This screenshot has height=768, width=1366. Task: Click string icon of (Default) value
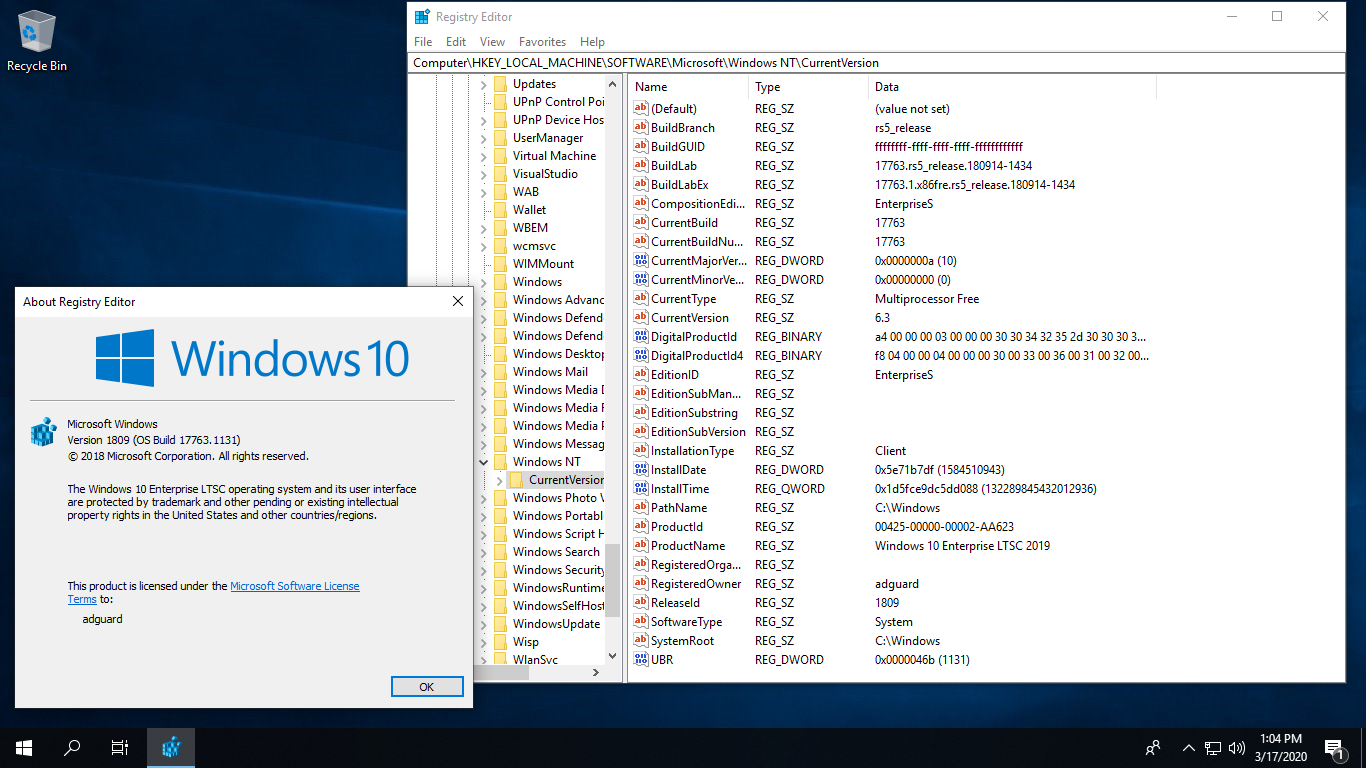click(x=641, y=109)
